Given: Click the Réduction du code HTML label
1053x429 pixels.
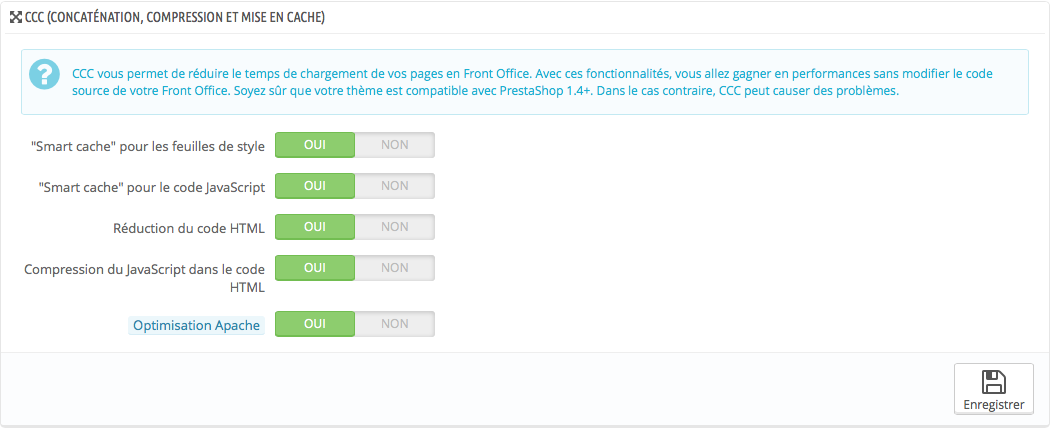Looking at the screenshot, I should point(189,229).
